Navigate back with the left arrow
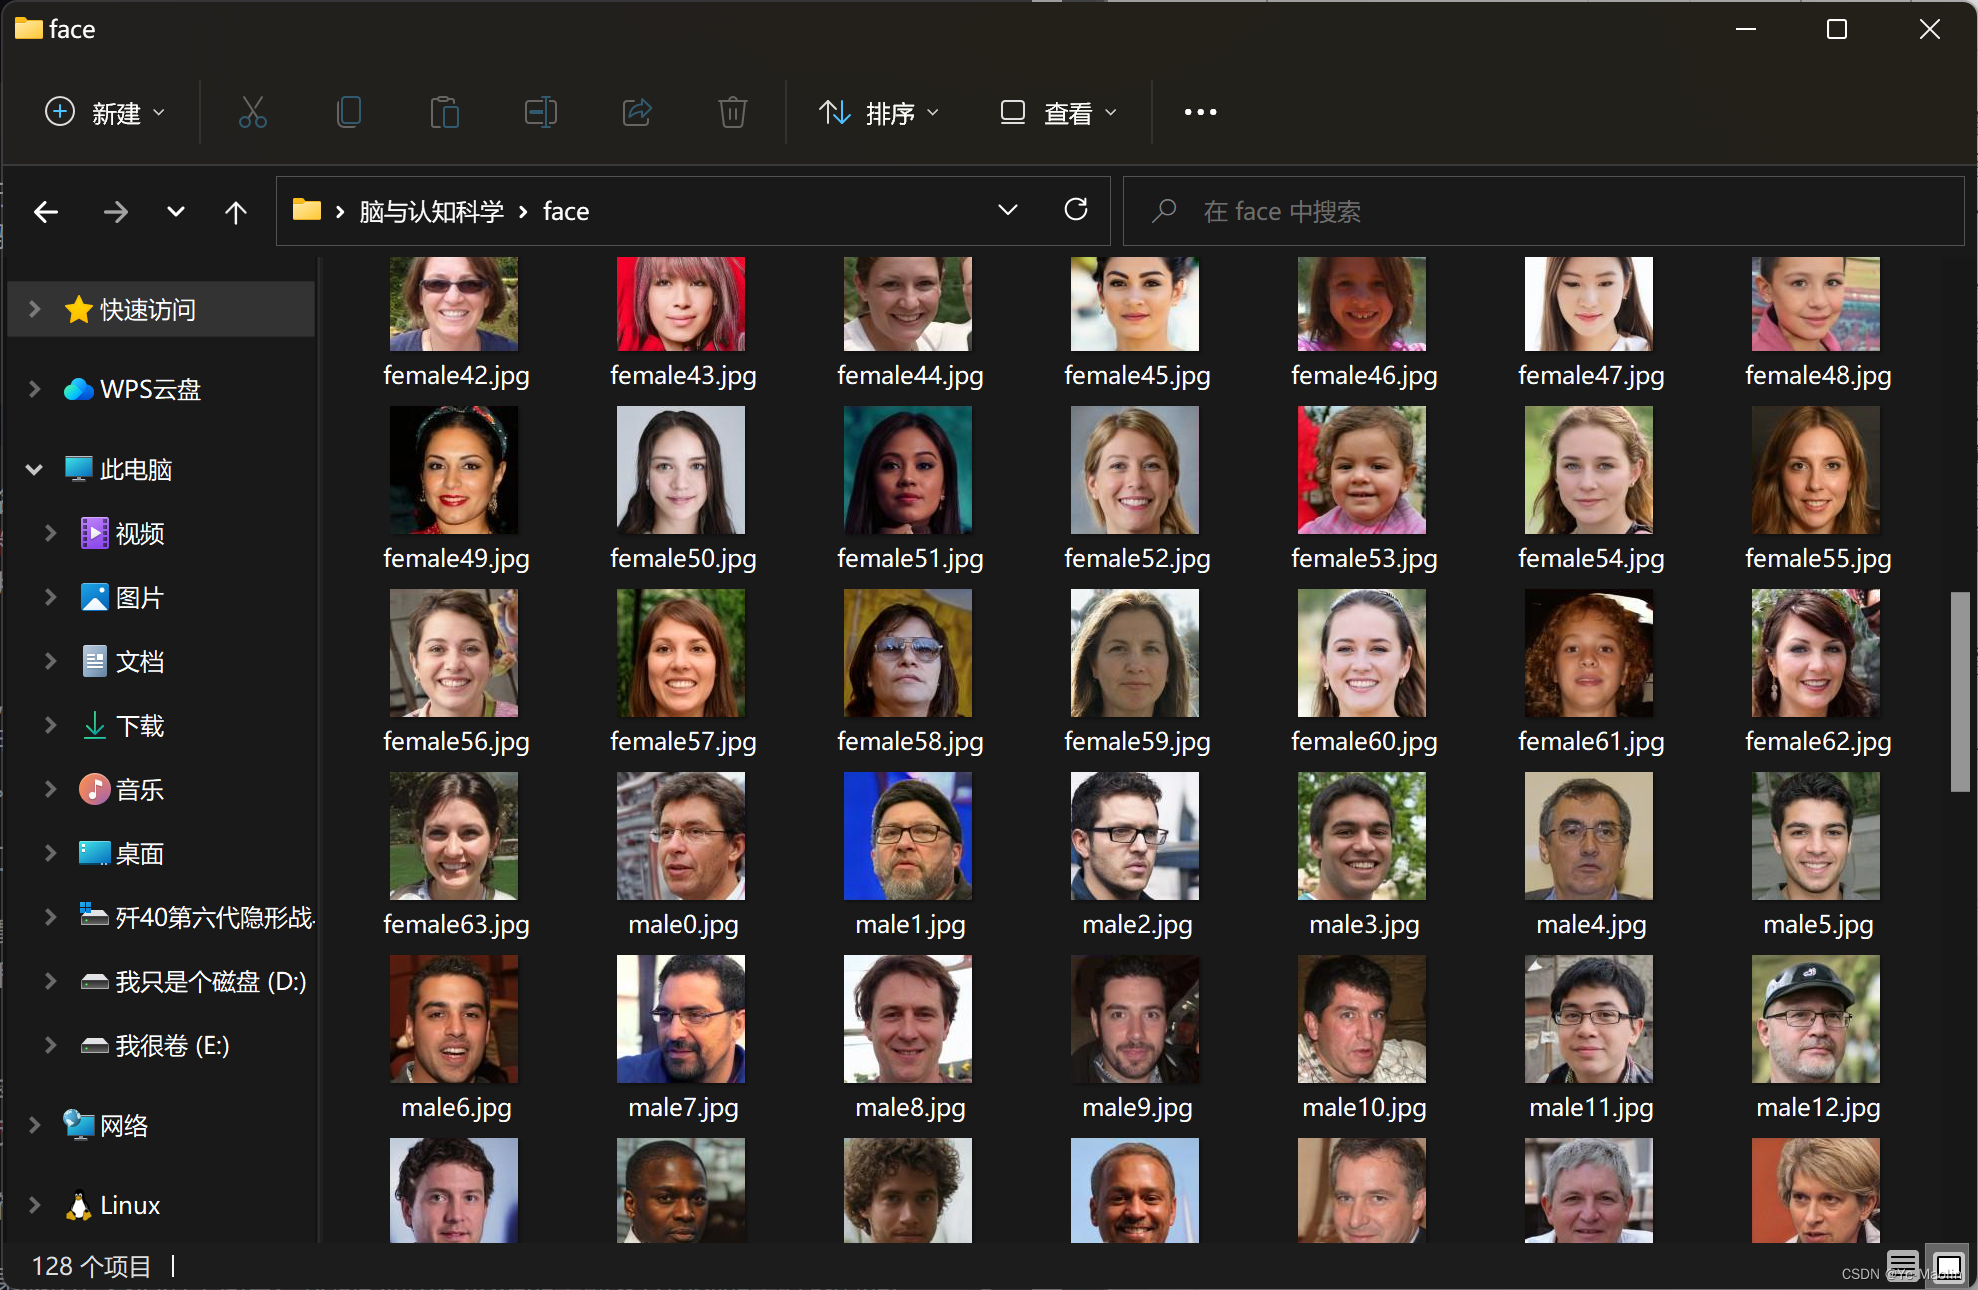 tap(46, 212)
